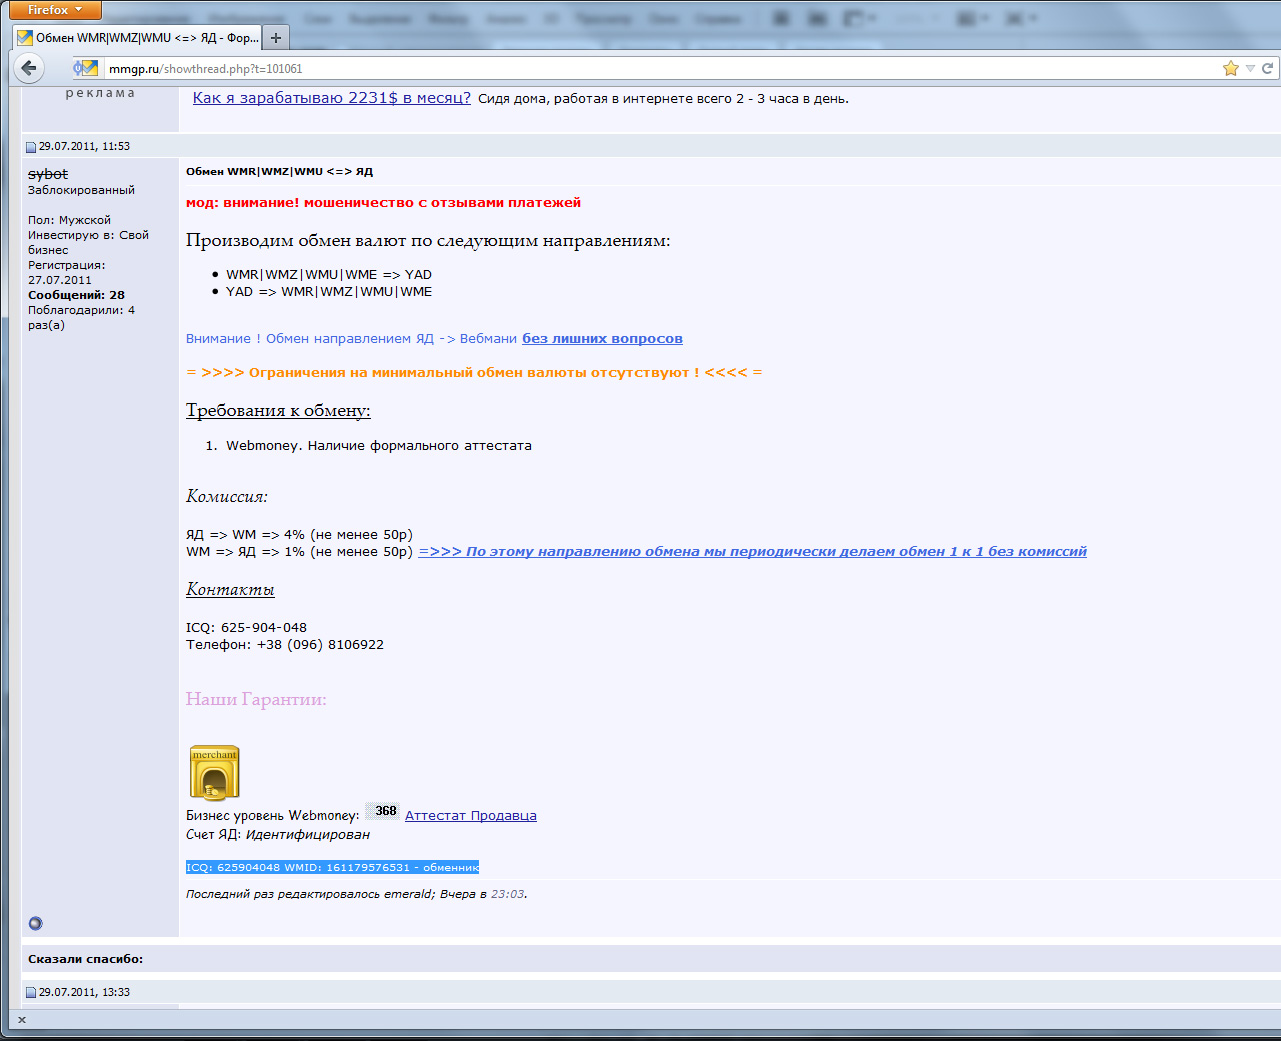The height and width of the screenshot is (1041, 1281).
Task: Click the post icon beside 29.07.2011, 13:33
Action: tap(31, 993)
